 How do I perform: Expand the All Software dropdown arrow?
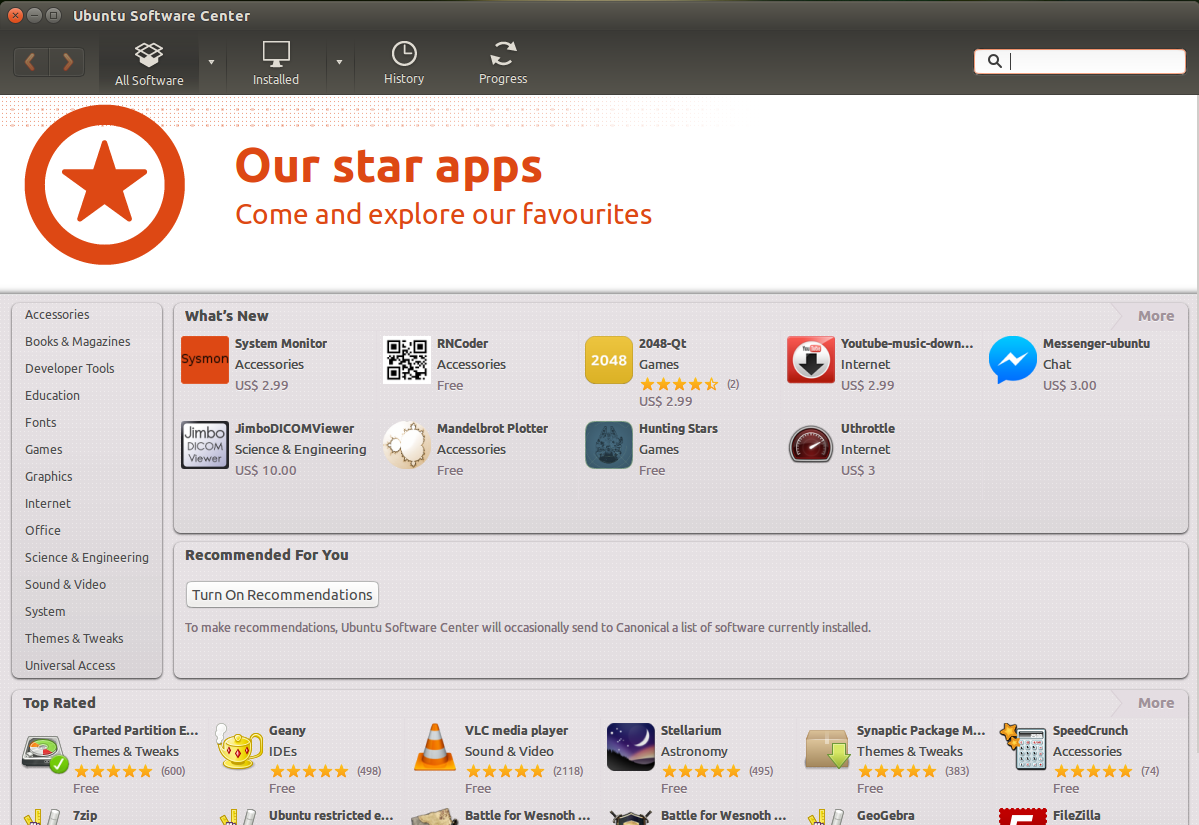click(x=211, y=63)
